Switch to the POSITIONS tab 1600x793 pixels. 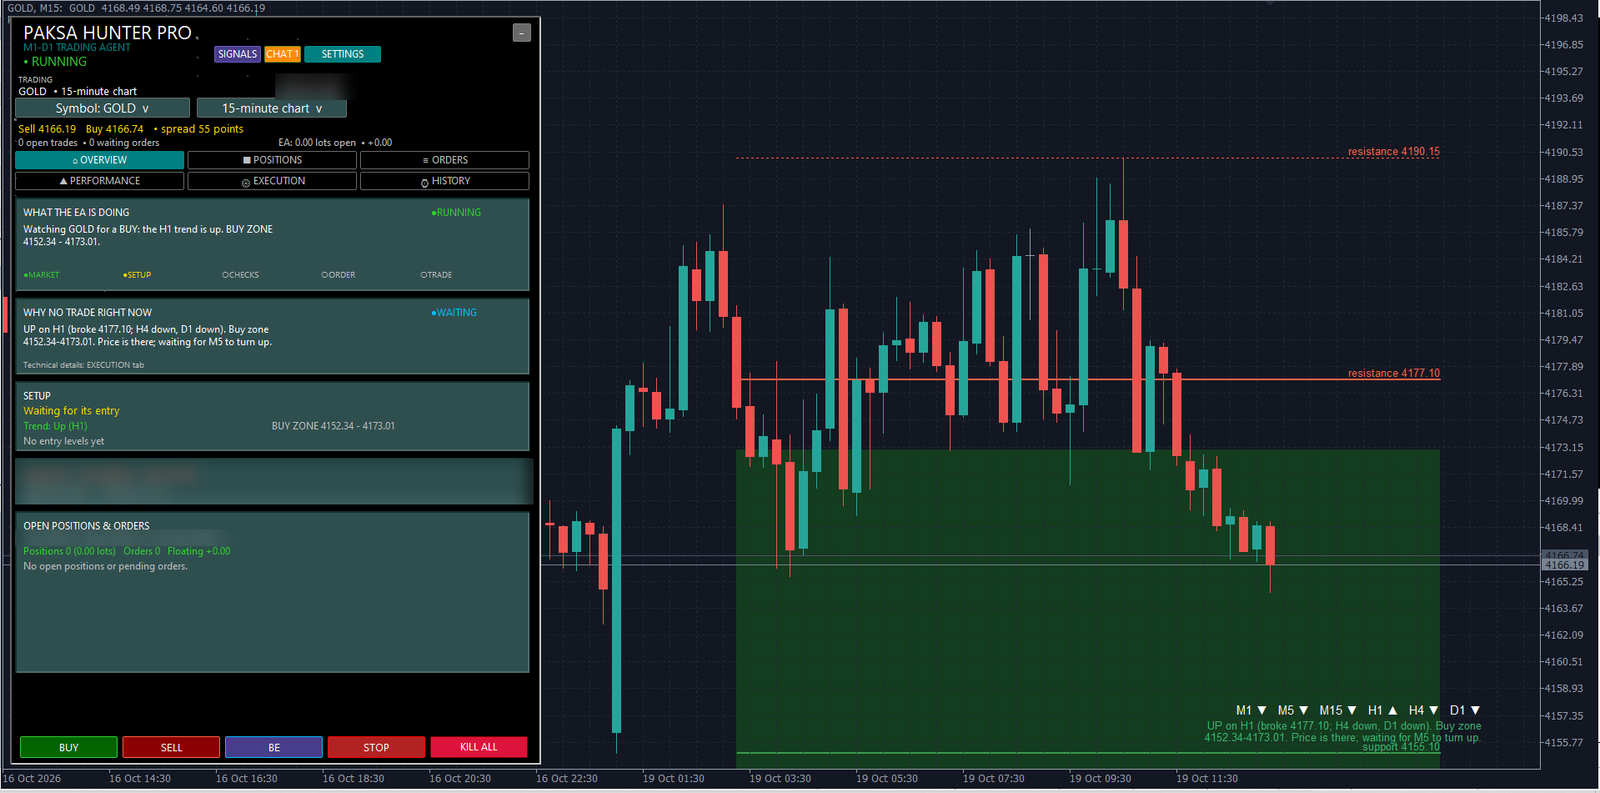[272, 160]
